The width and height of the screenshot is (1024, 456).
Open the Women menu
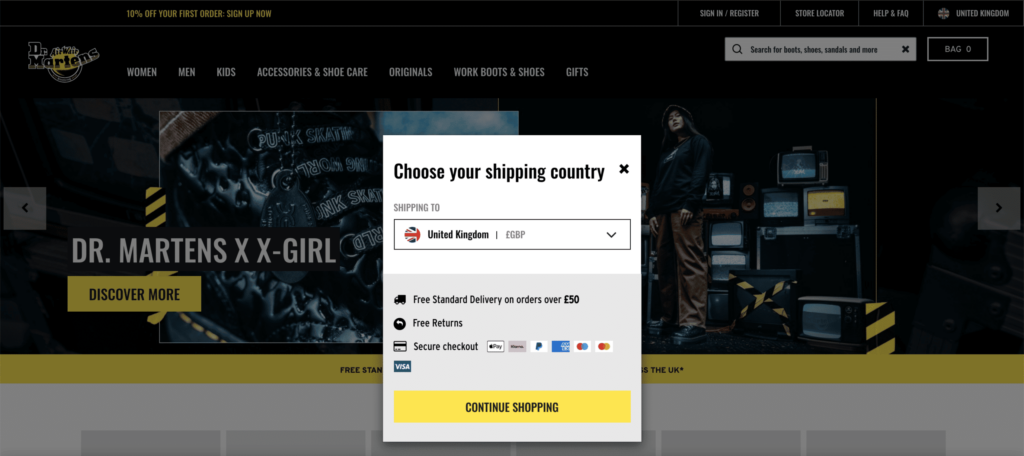coord(142,72)
